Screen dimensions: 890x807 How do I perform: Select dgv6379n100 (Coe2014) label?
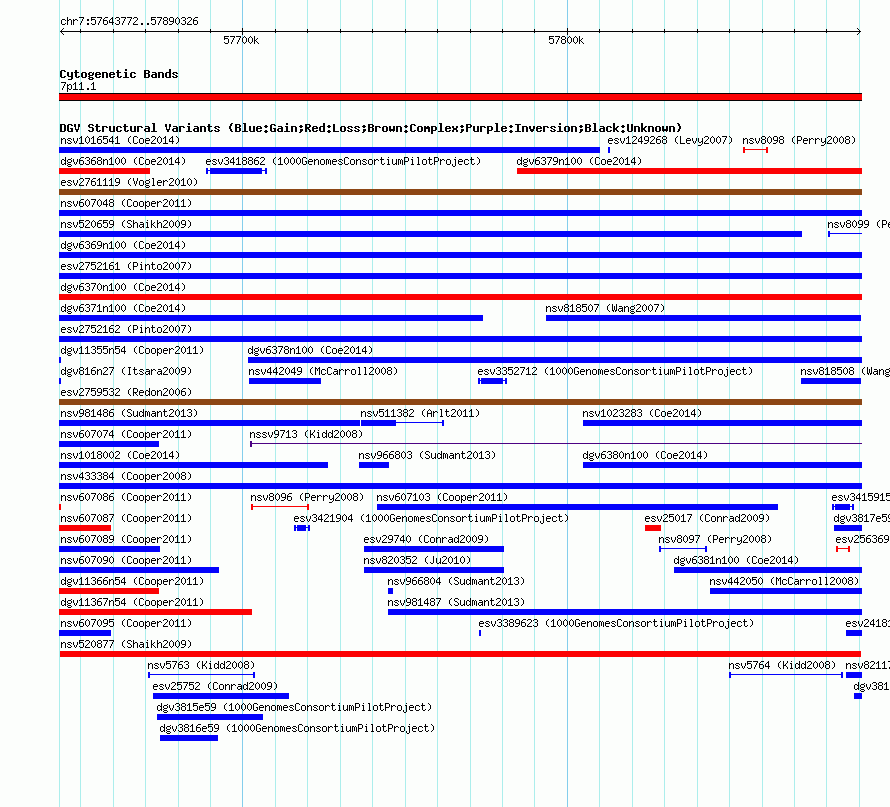pos(579,161)
